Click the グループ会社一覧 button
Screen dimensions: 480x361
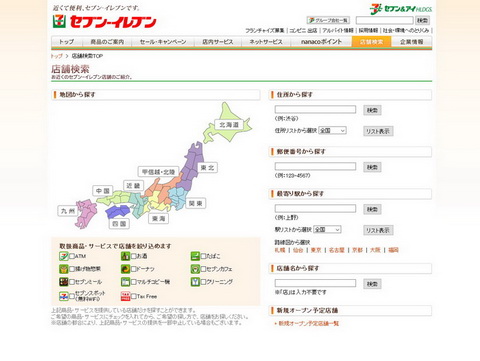[x=328, y=20]
